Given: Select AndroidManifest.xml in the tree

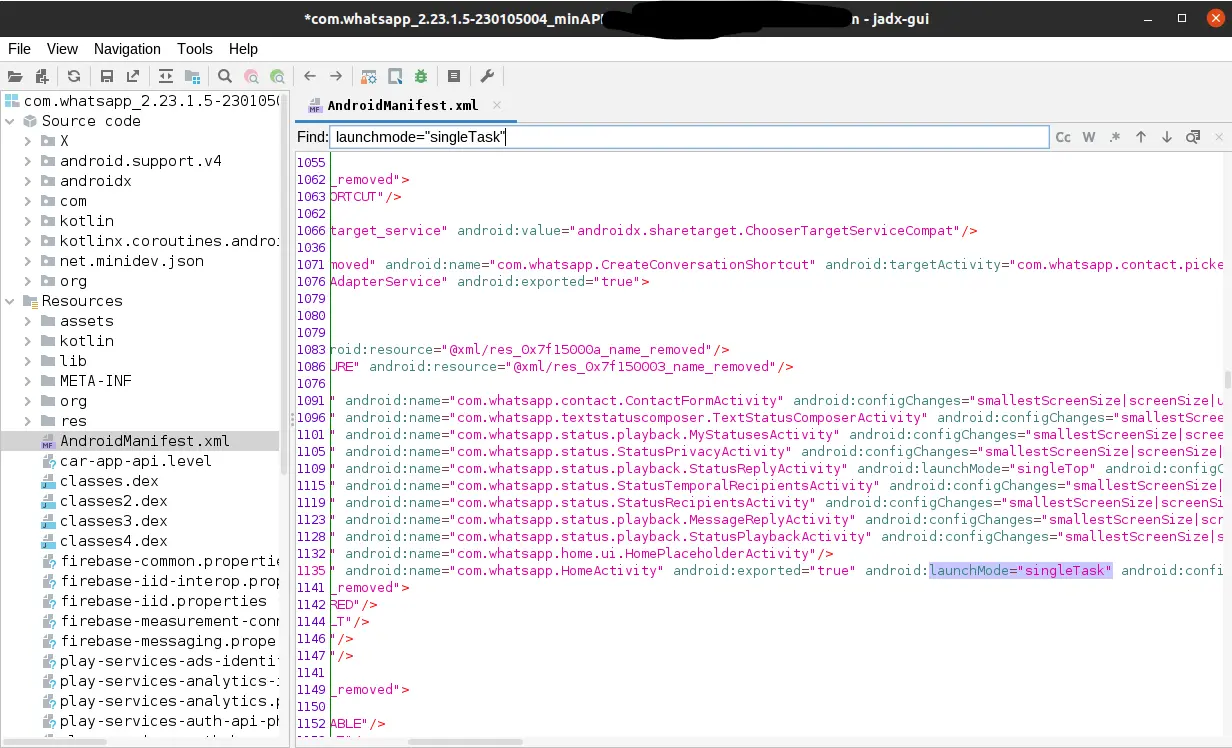Looking at the screenshot, I should coord(144,441).
